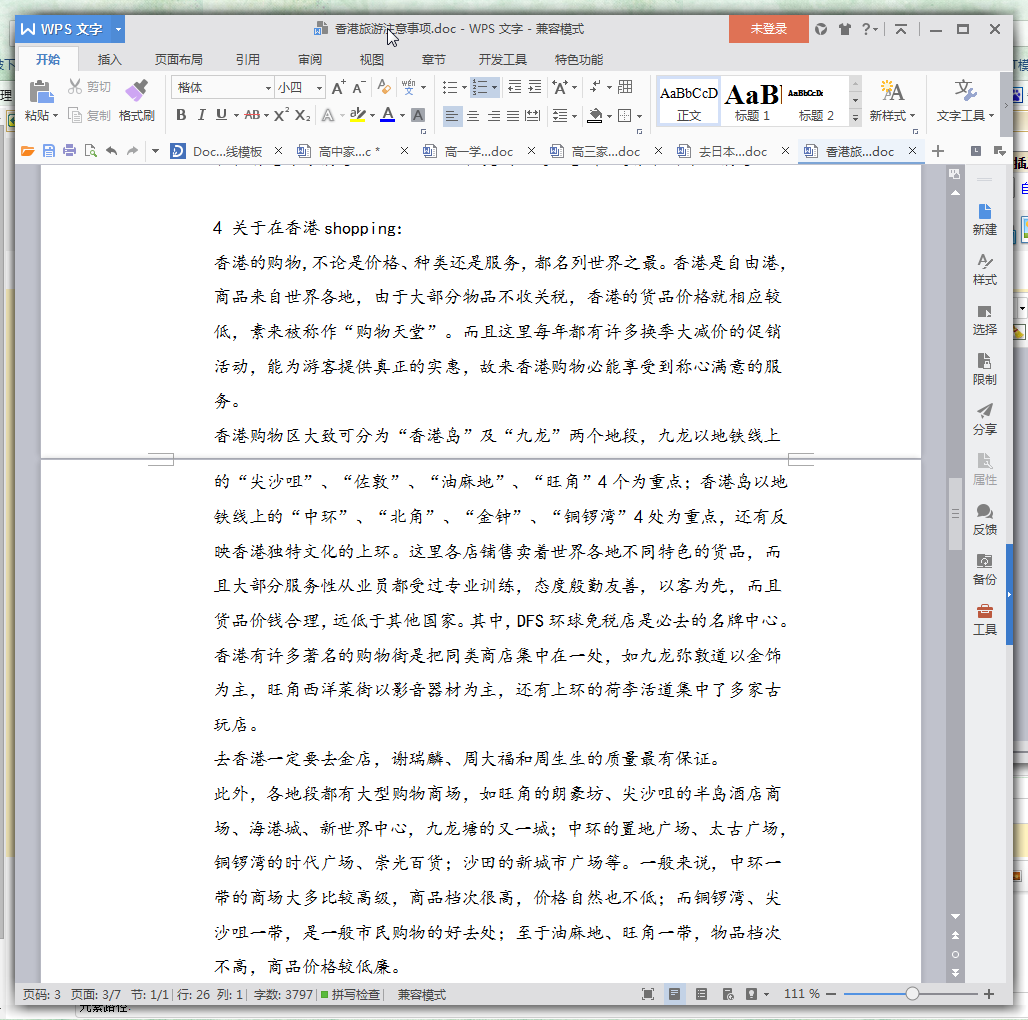Open the font color dropdown arrow
The height and width of the screenshot is (1020, 1028).
[x=402, y=115]
